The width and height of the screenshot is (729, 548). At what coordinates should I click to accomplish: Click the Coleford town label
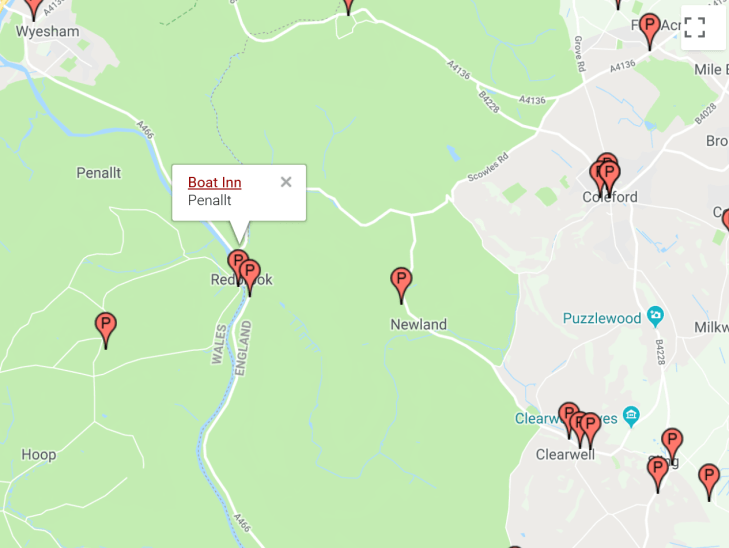click(610, 197)
